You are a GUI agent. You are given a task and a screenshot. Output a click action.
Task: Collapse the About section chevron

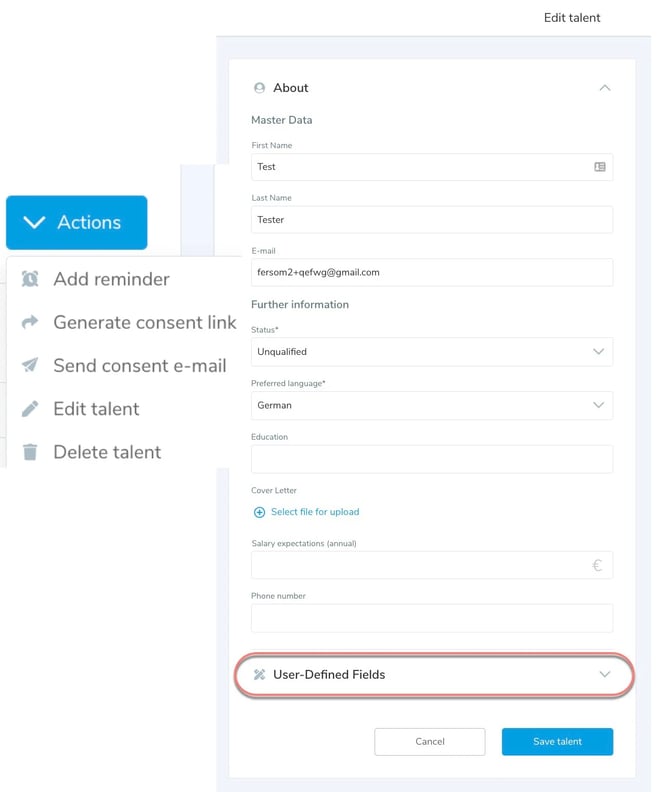[x=604, y=88]
